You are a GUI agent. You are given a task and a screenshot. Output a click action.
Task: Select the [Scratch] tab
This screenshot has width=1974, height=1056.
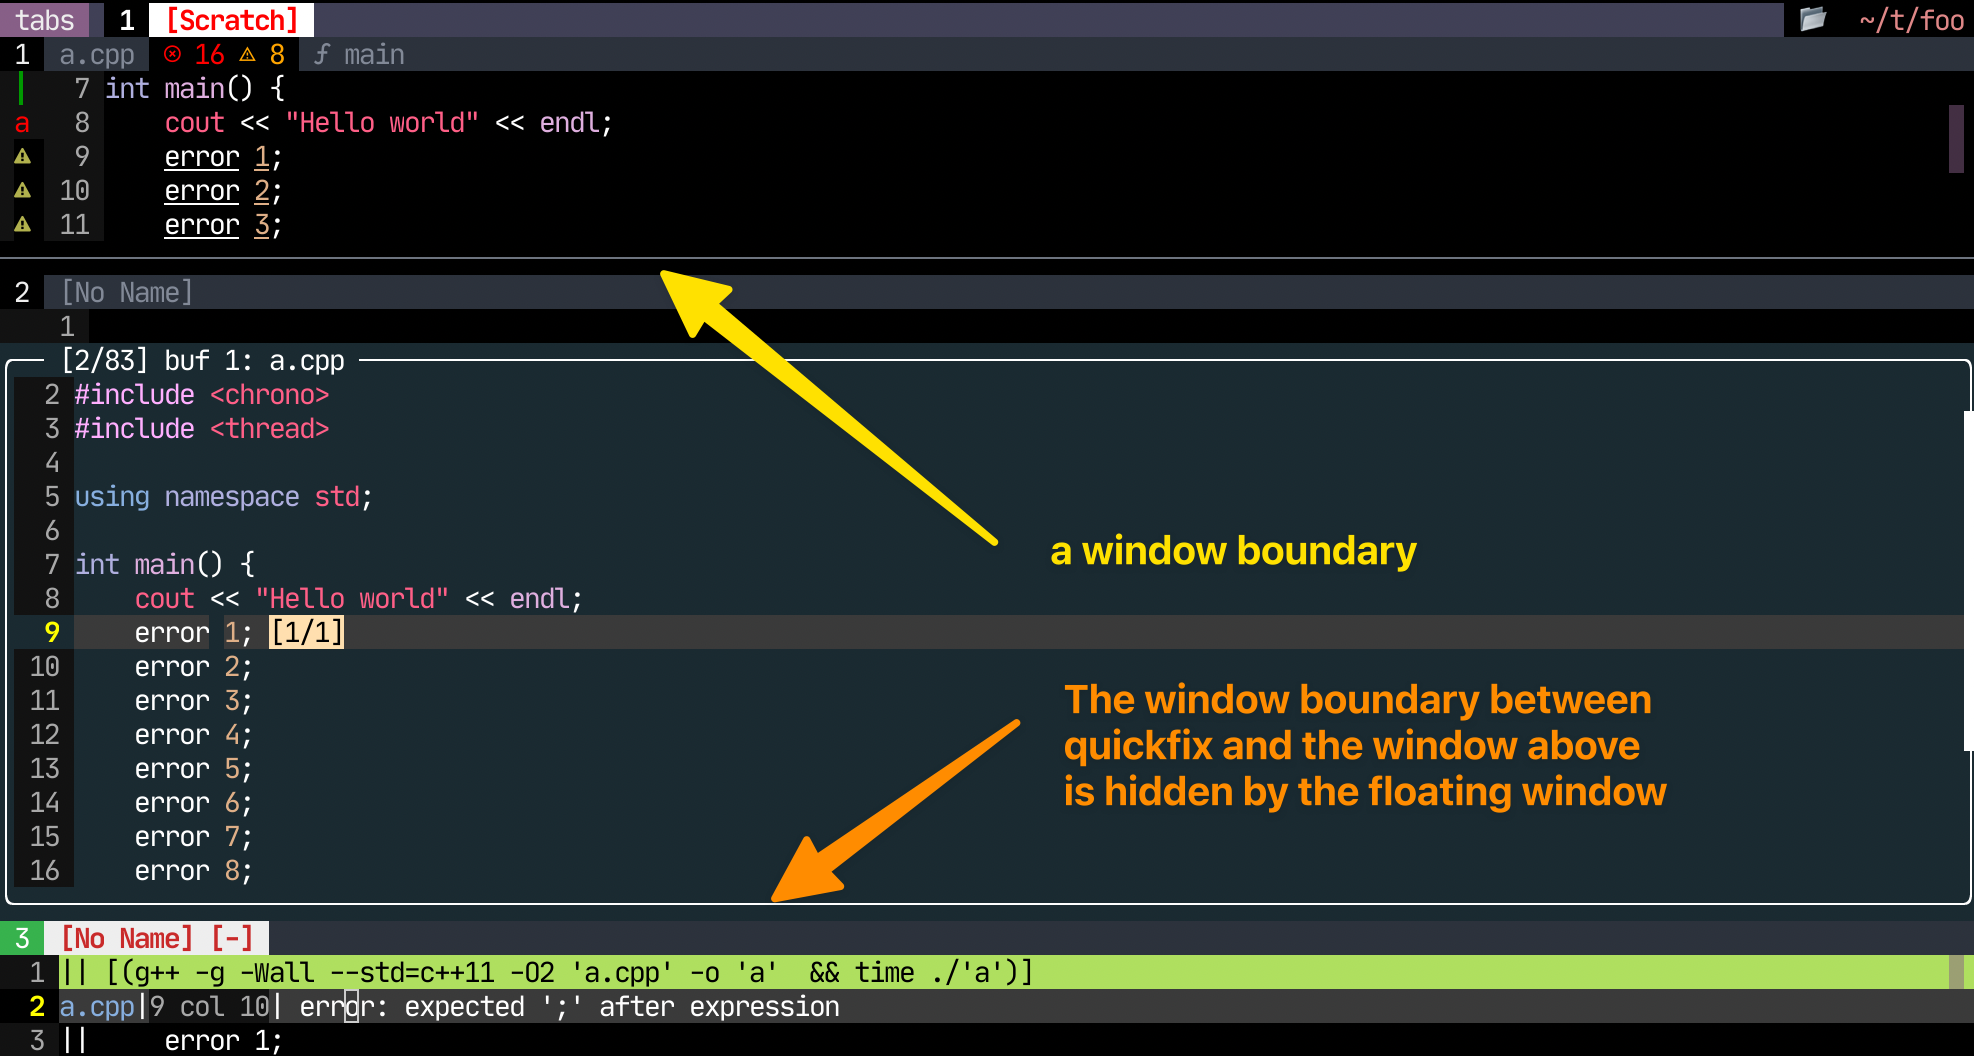[231, 19]
